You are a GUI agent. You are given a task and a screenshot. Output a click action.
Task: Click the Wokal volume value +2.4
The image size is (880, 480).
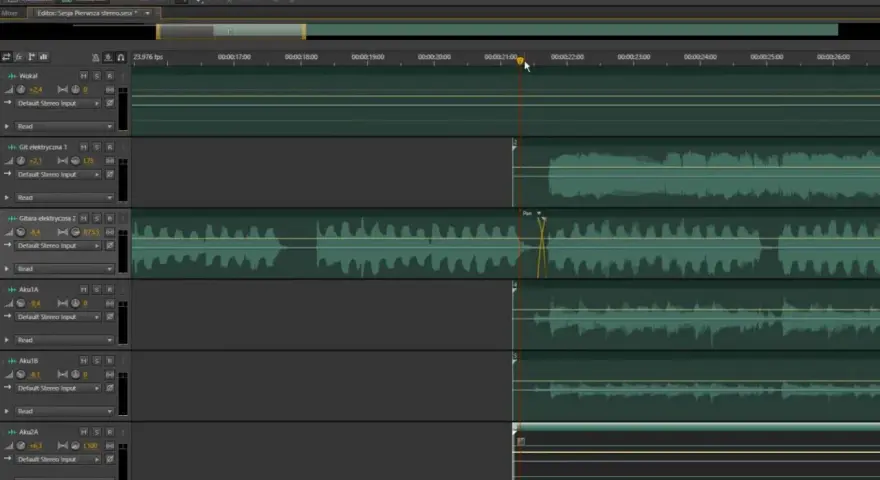coord(36,90)
